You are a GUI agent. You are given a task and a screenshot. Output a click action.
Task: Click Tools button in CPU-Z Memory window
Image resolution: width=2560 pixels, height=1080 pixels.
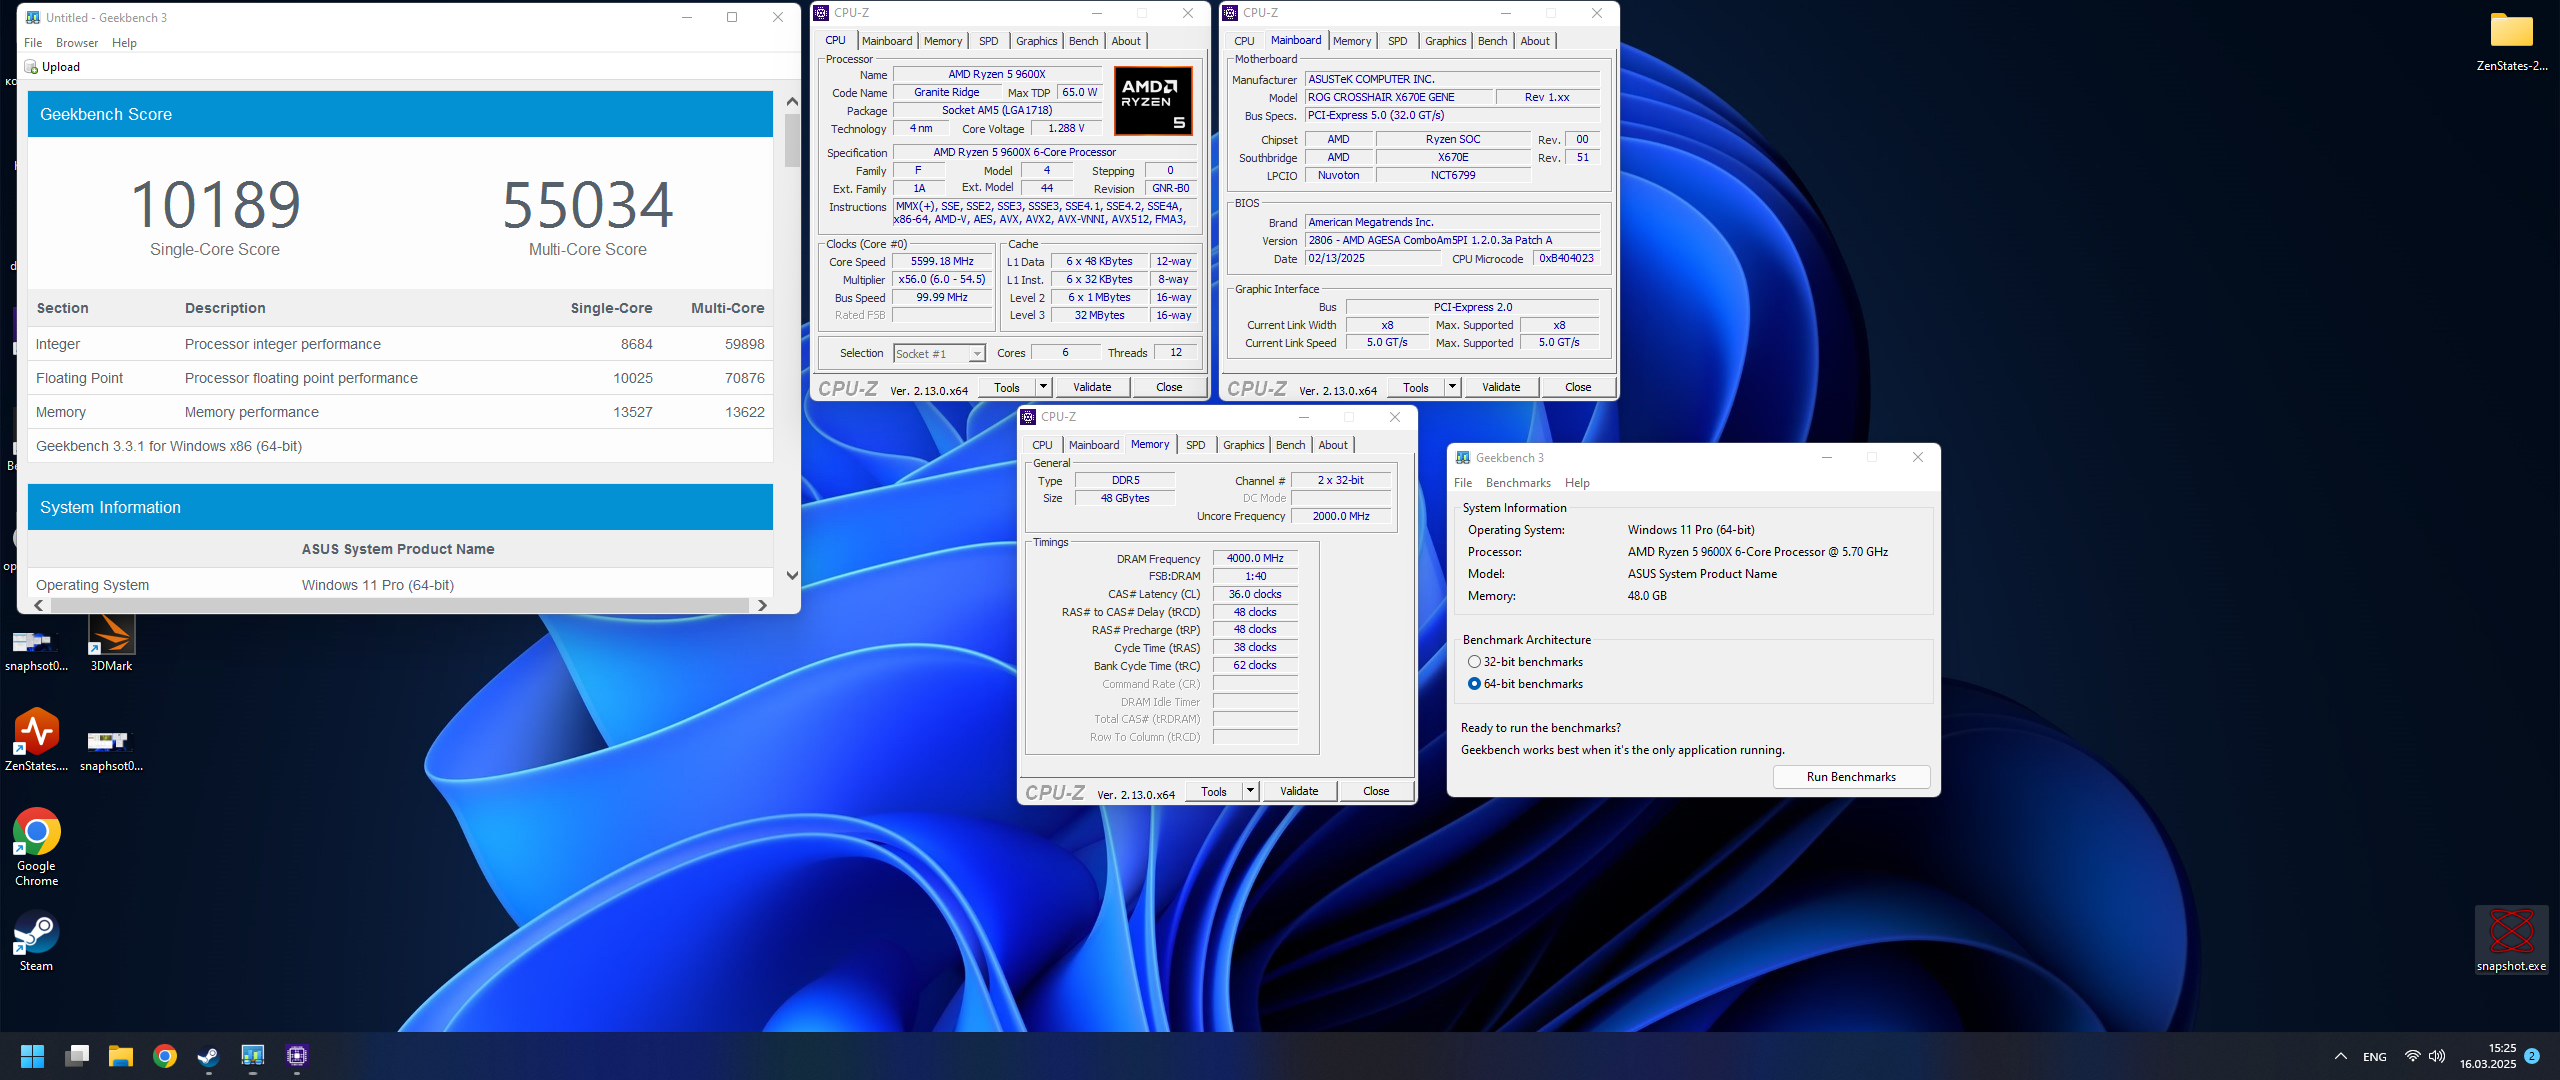(x=1214, y=791)
